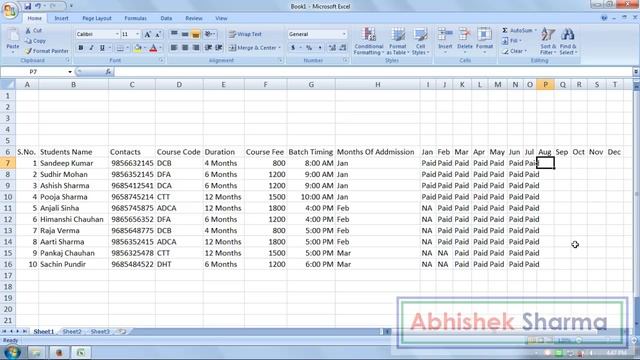Switch to the Data tab
The image size is (640, 360).
coord(166,18)
